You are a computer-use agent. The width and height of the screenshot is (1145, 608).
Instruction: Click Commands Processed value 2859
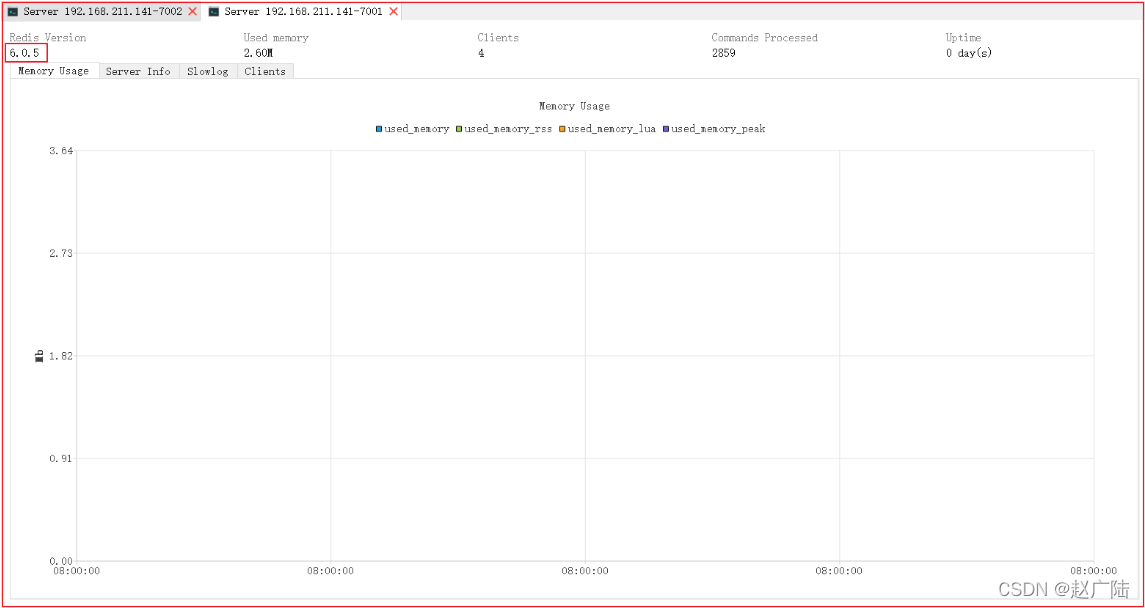click(723, 53)
